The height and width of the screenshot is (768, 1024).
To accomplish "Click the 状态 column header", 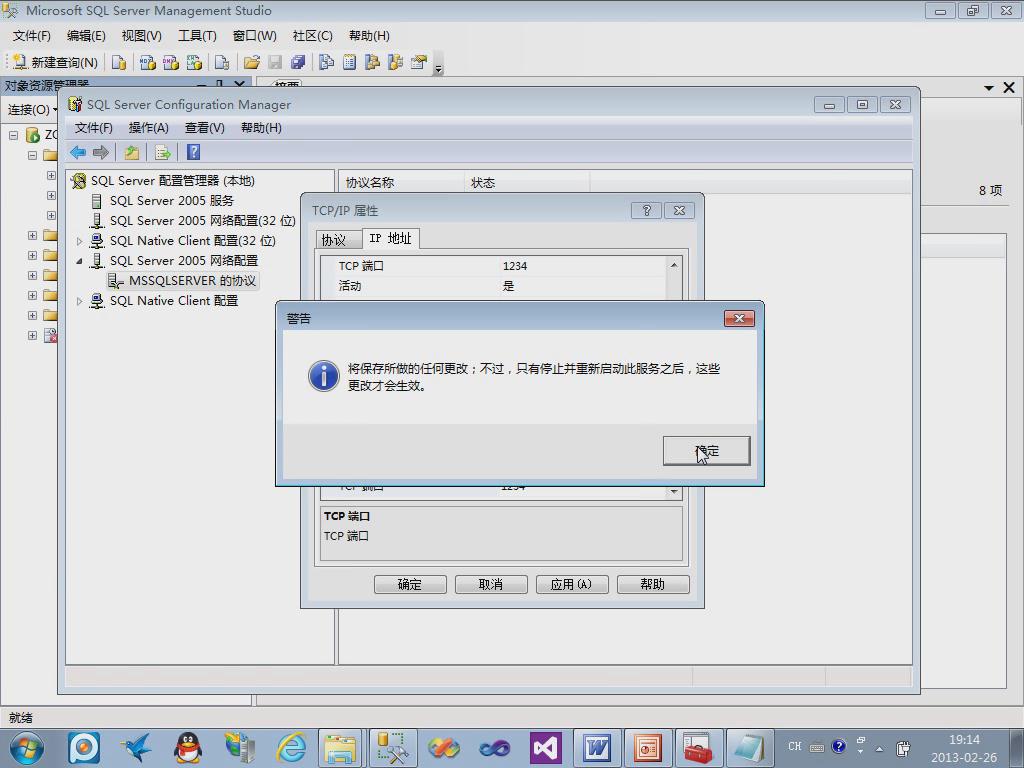I will coord(526,182).
